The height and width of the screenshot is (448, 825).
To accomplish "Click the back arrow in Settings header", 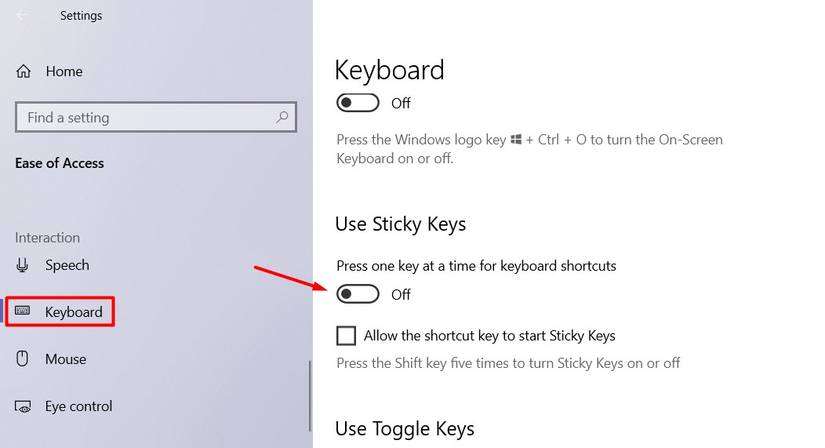I will (x=23, y=16).
